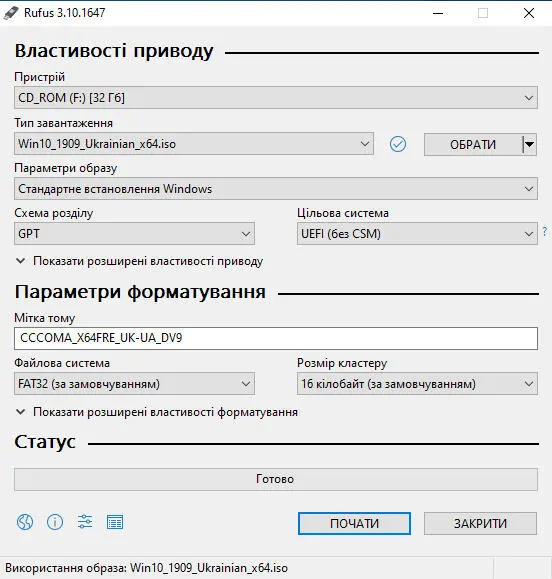Screen dimensions: 552x579
Task: Click the Статус heading
Action: [45, 442]
